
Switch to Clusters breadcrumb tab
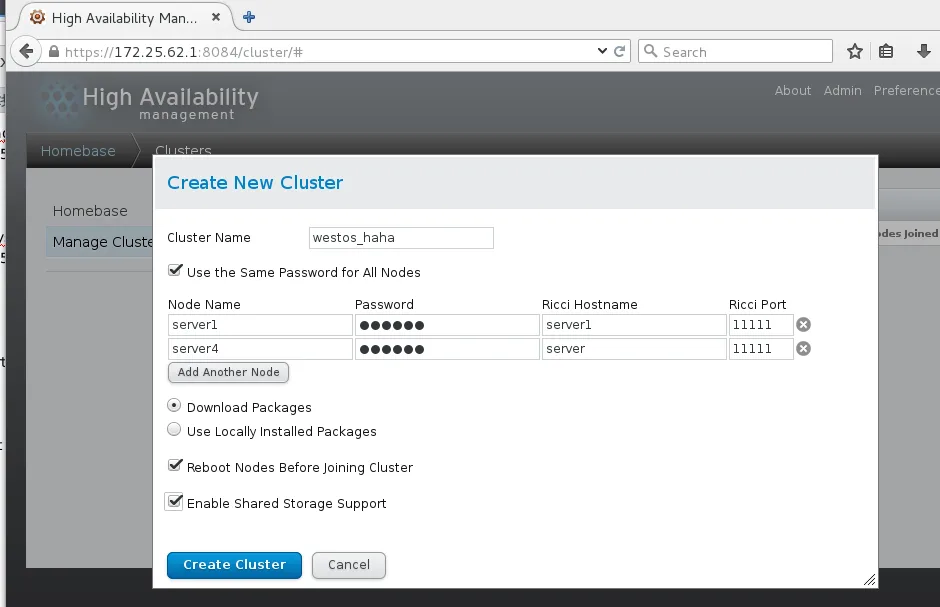pyautogui.click(x=183, y=149)
